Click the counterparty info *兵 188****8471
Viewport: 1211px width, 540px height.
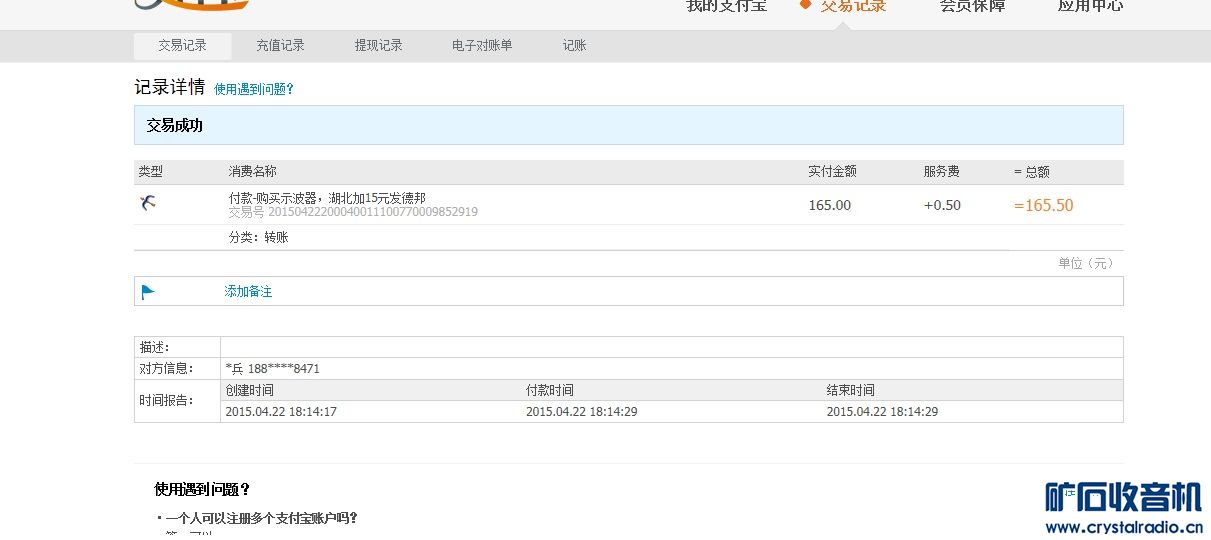(273, 369)
